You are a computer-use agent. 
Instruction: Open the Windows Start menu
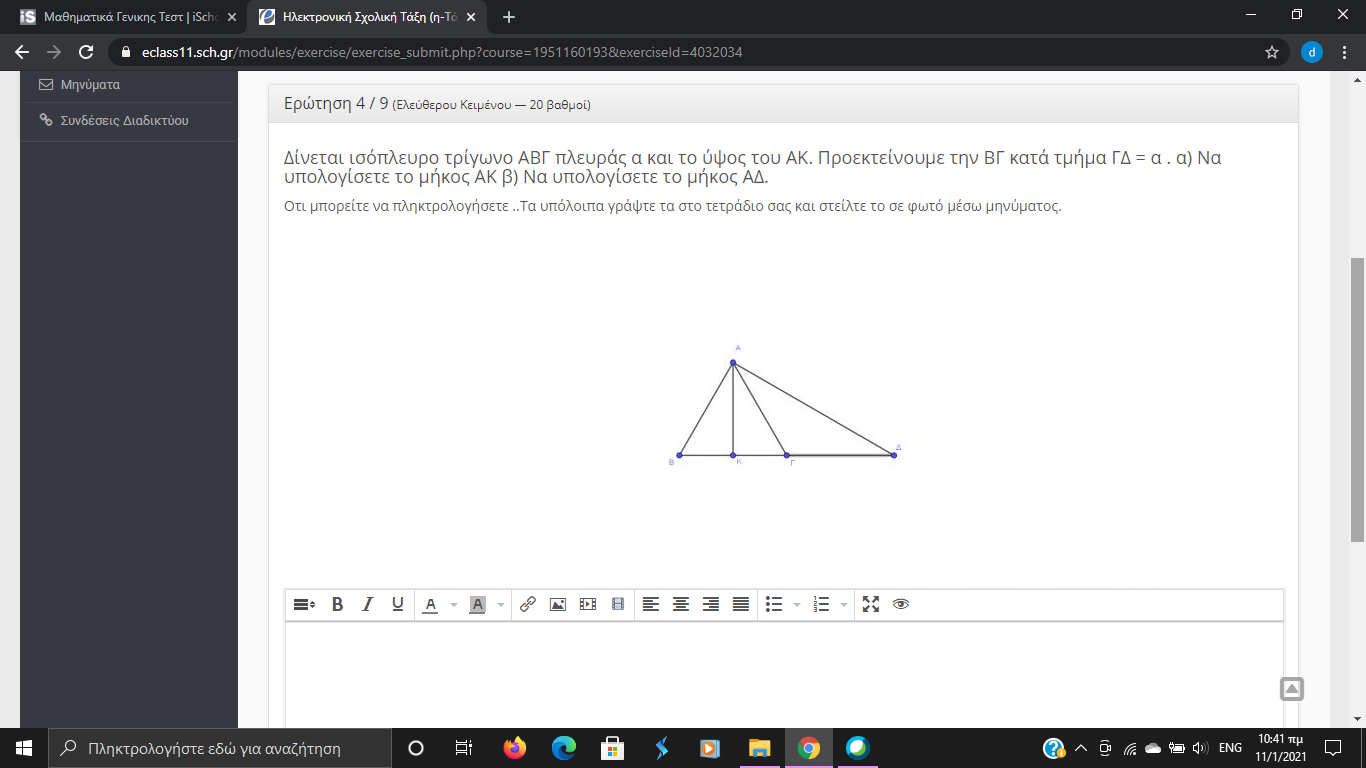(24, 748)
